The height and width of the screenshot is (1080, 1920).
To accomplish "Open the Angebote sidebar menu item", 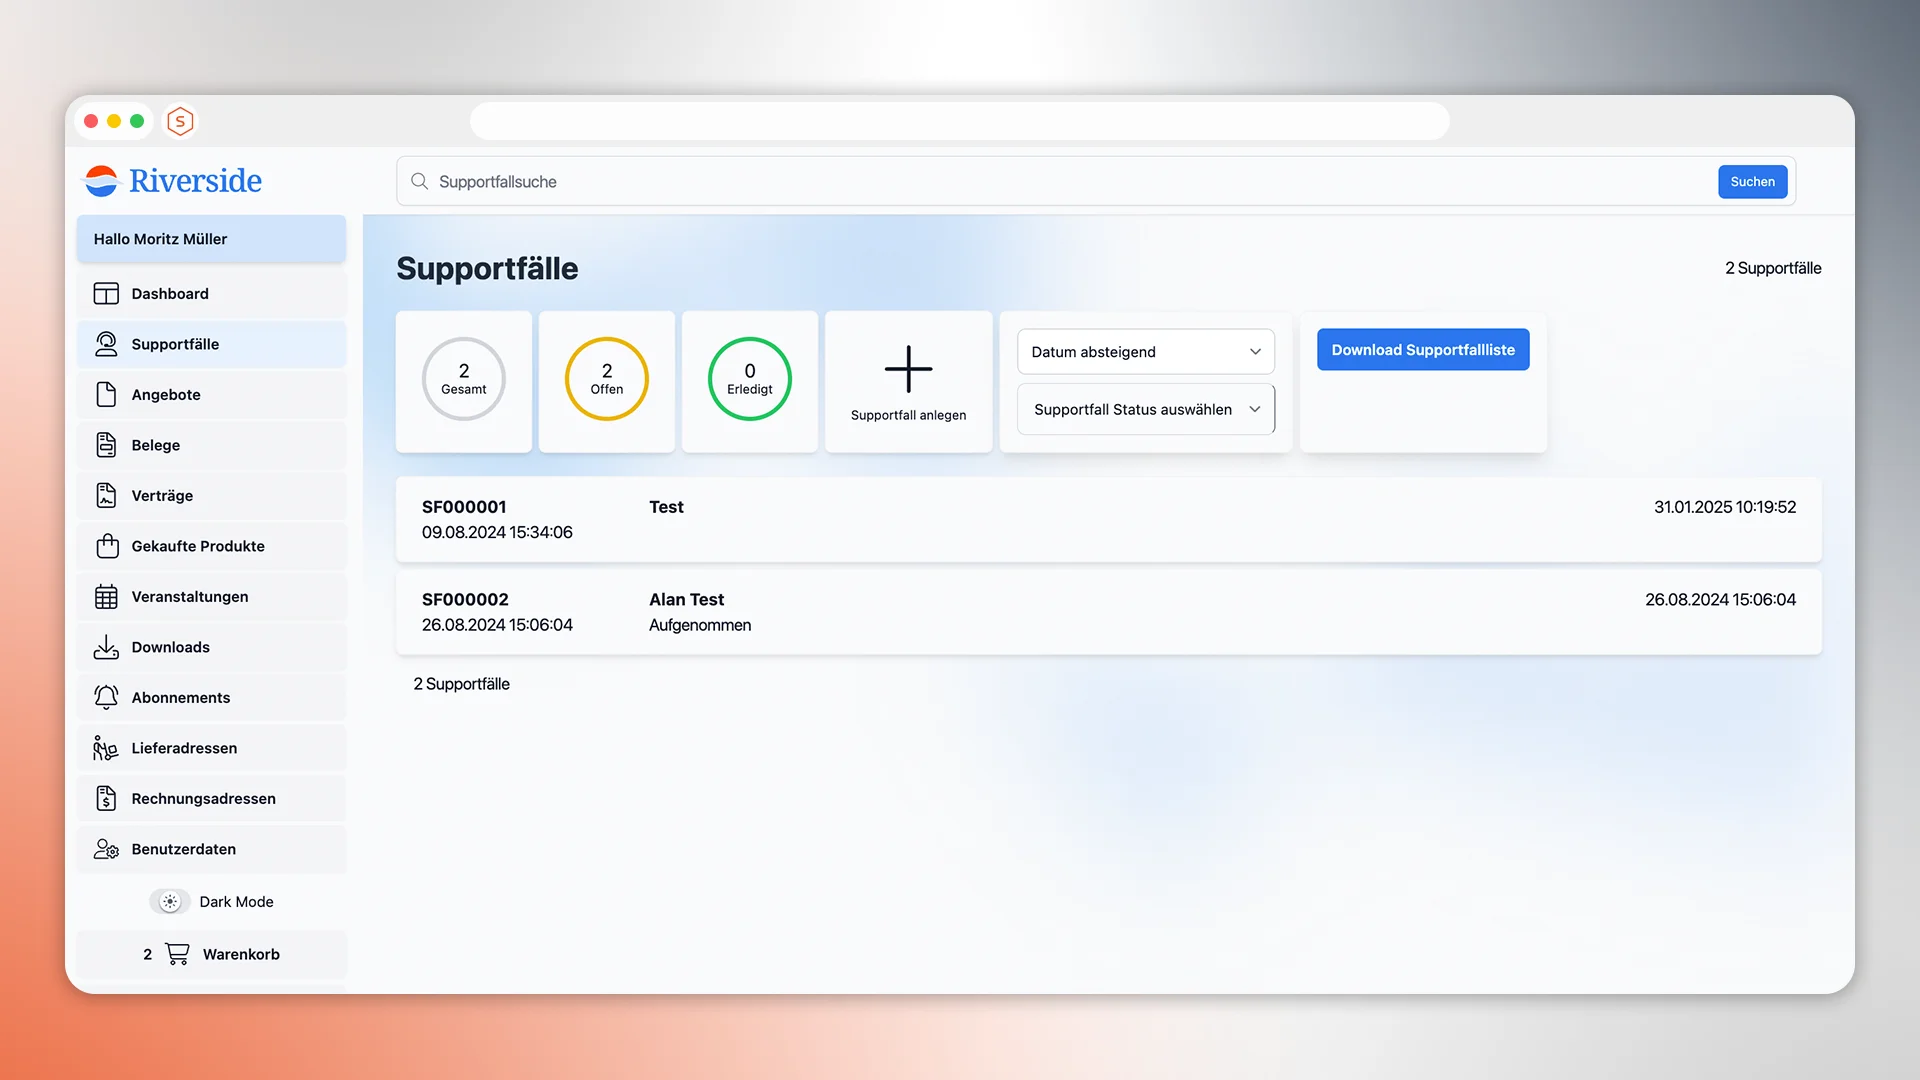I will [166, 395].
